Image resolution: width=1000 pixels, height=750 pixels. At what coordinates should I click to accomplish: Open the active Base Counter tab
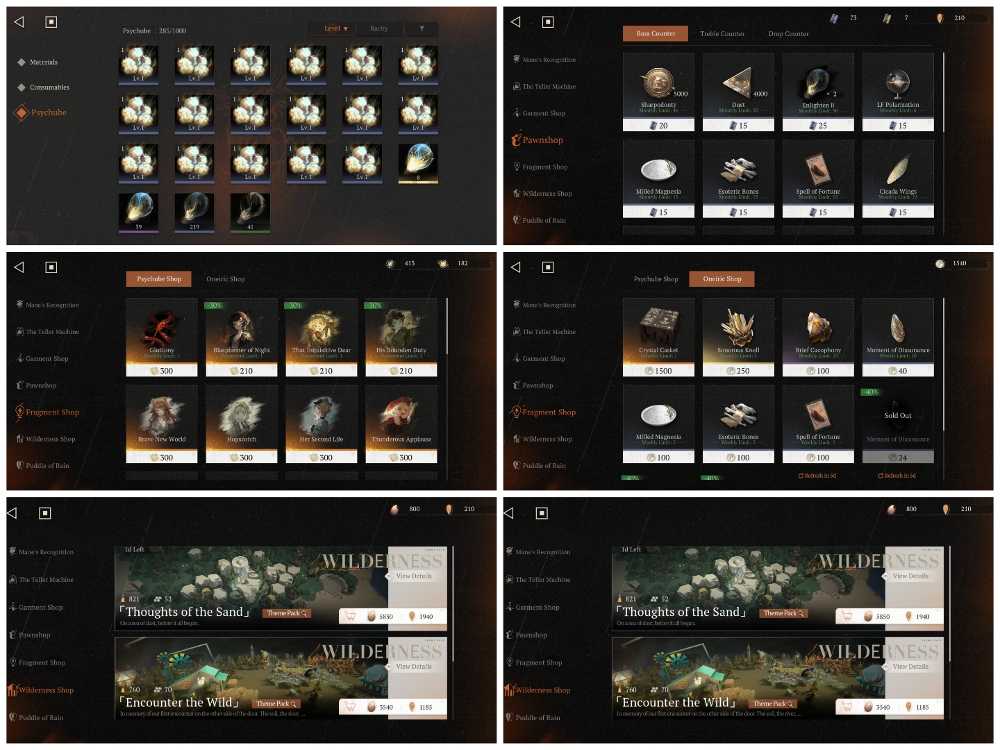655,33
